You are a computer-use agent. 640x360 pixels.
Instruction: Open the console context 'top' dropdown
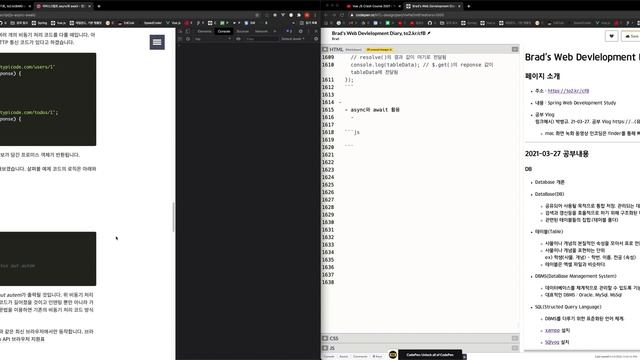coord(213,39)
